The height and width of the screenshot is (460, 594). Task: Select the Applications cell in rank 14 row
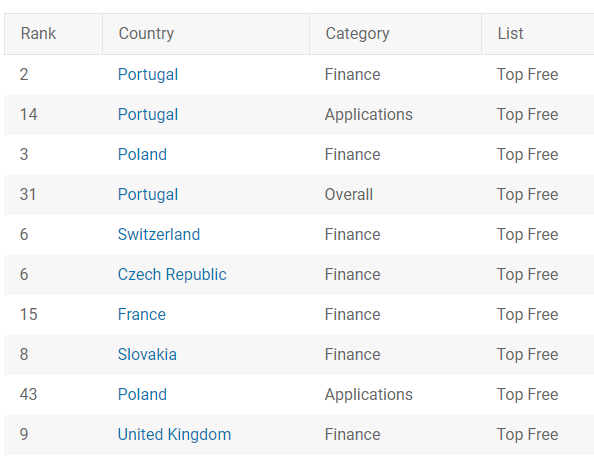[369, 115]
